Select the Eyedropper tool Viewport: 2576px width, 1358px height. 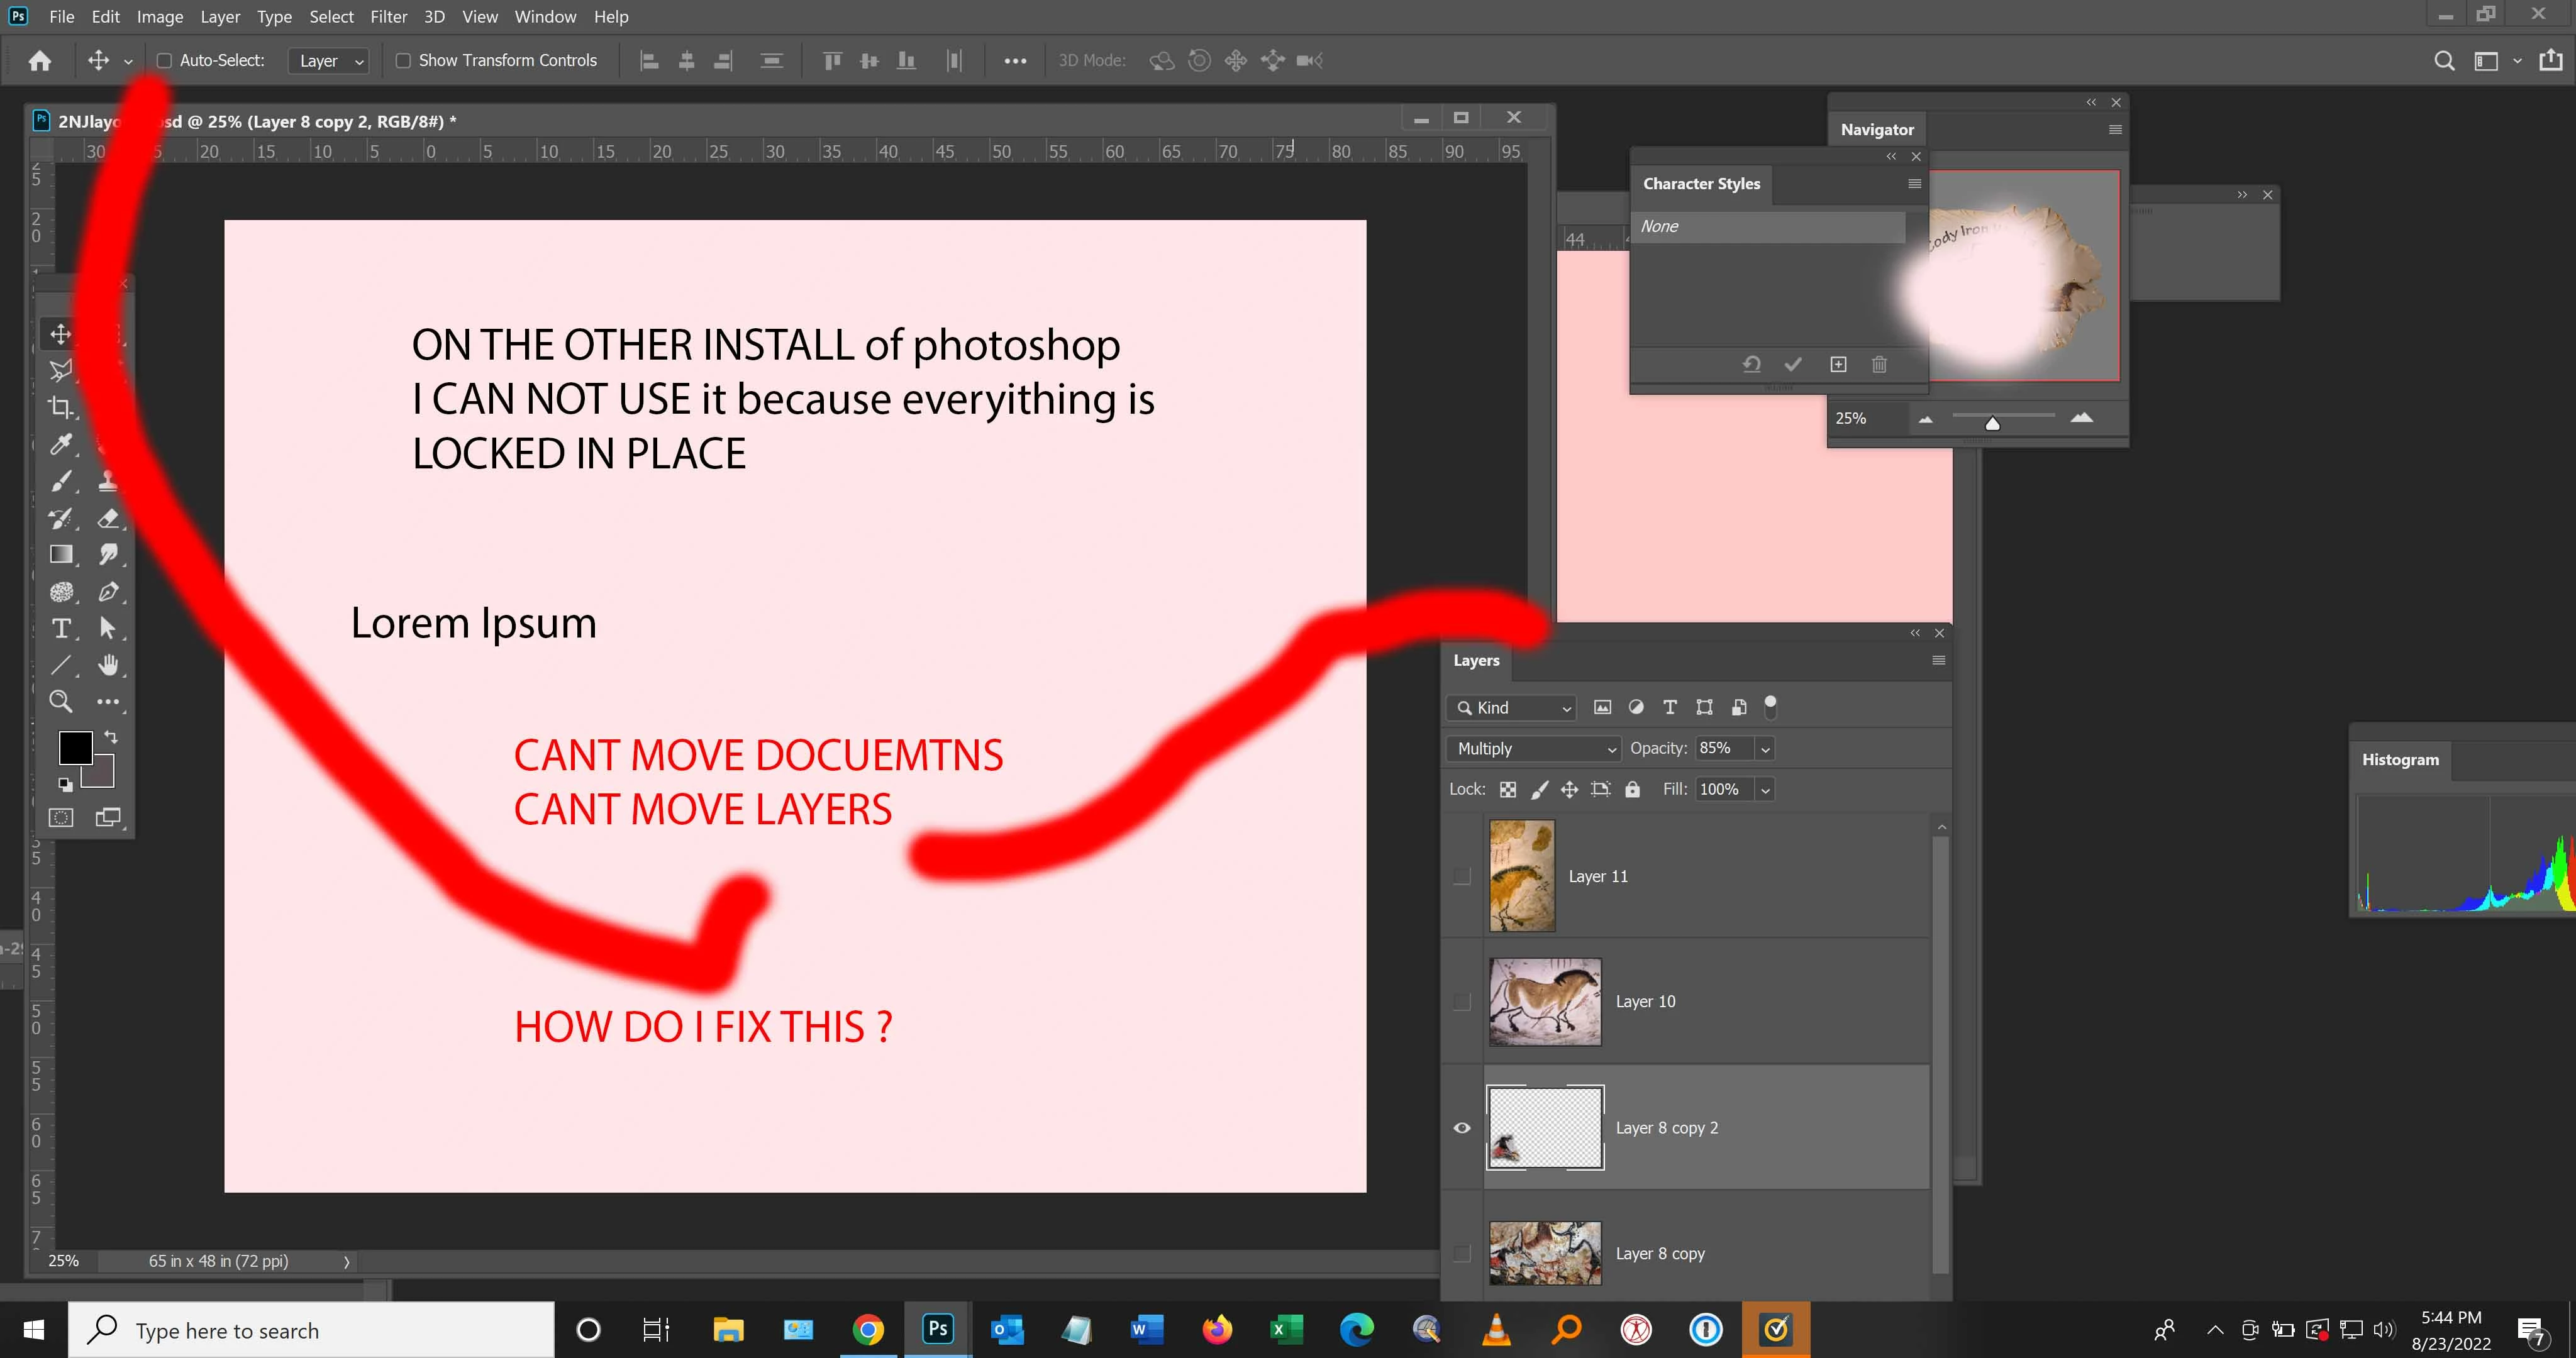61,444
